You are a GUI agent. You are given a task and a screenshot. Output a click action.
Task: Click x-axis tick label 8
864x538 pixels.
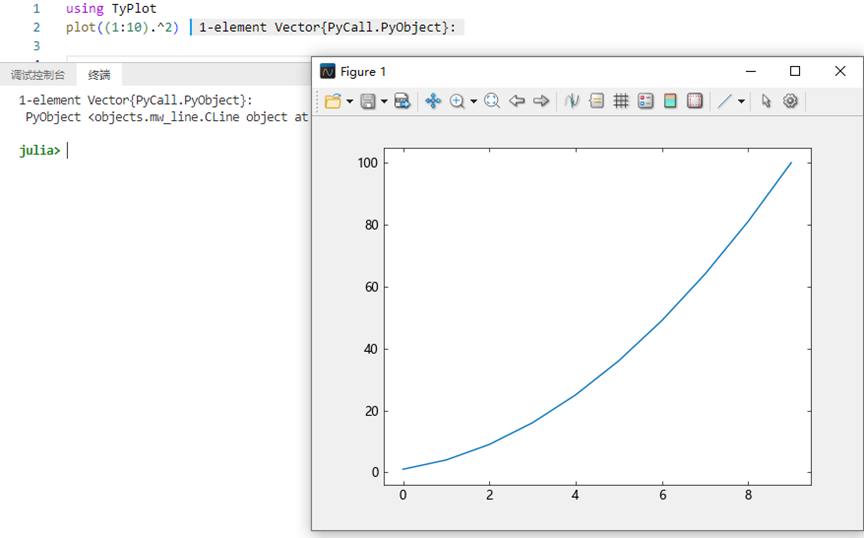pos(748,495)
